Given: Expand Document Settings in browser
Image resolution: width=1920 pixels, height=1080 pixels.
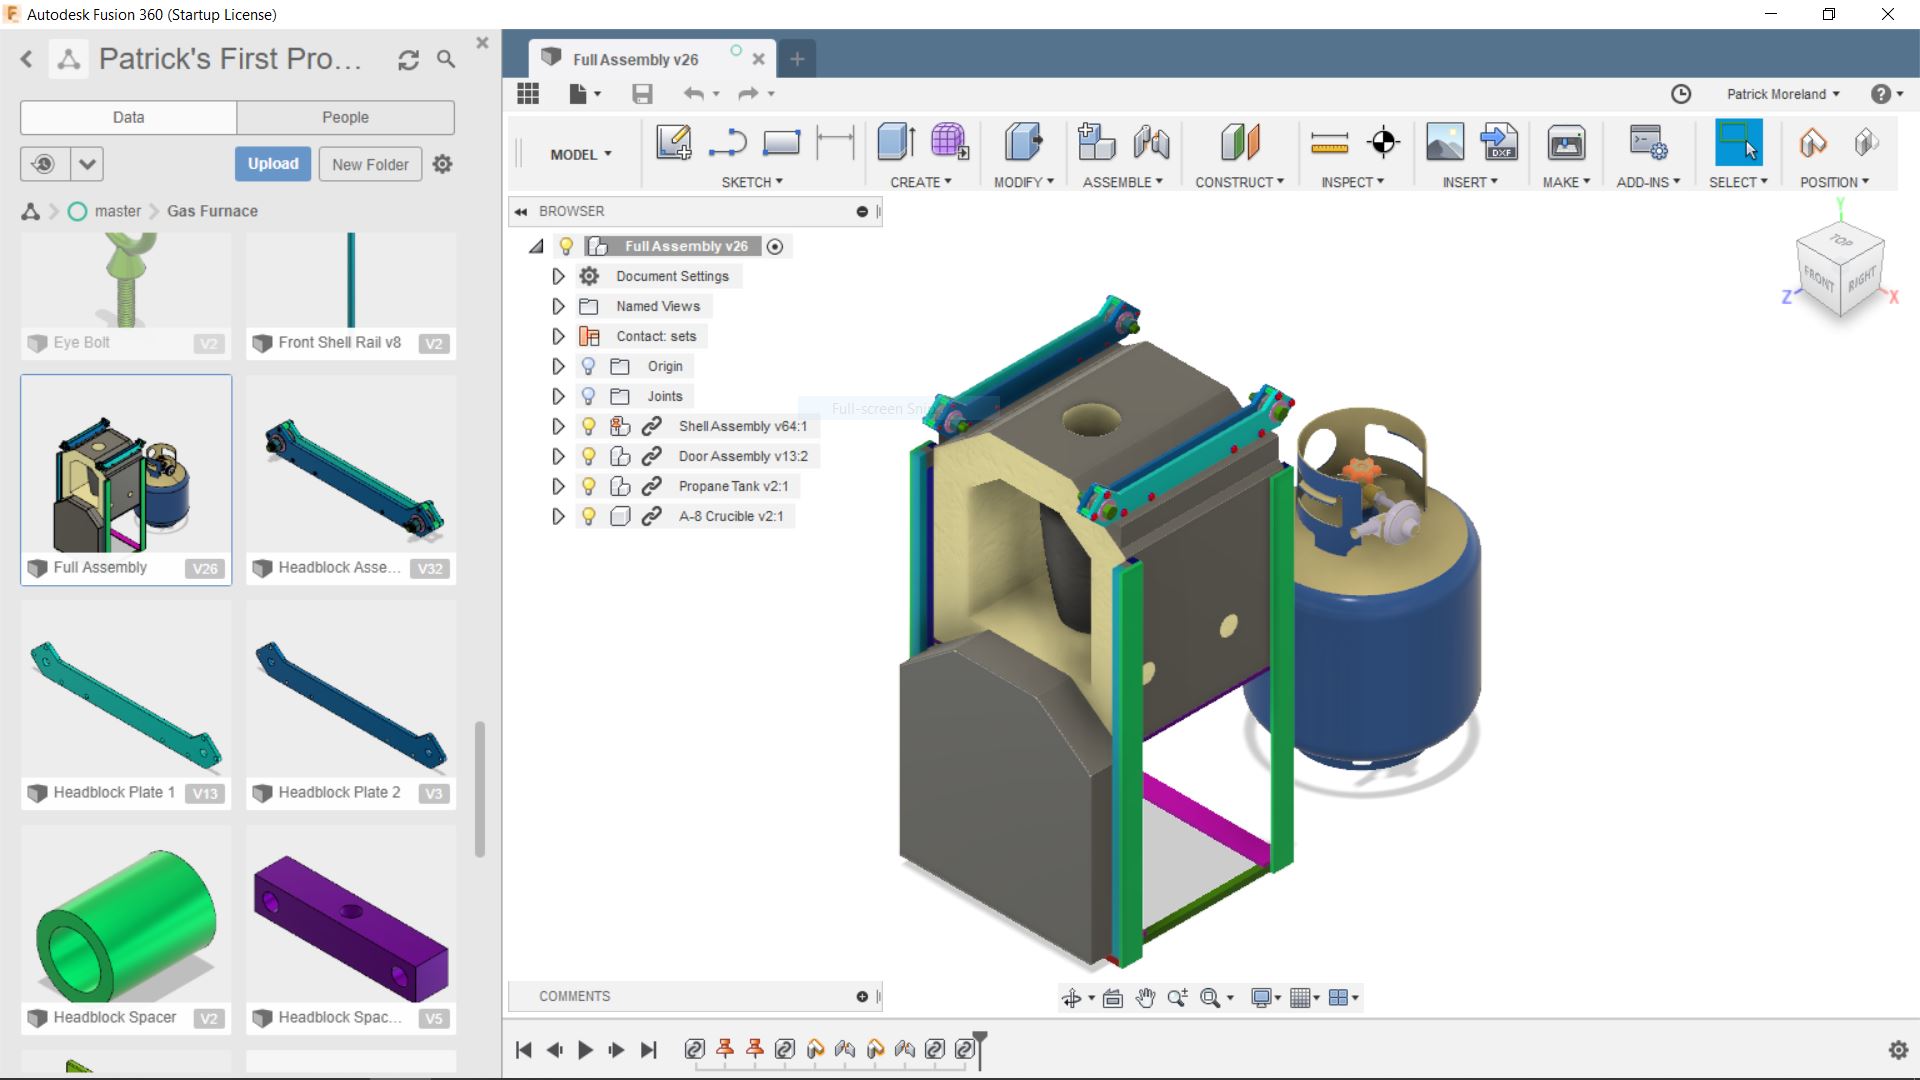Looking at the screenshot, I should [x=558, y=276].
